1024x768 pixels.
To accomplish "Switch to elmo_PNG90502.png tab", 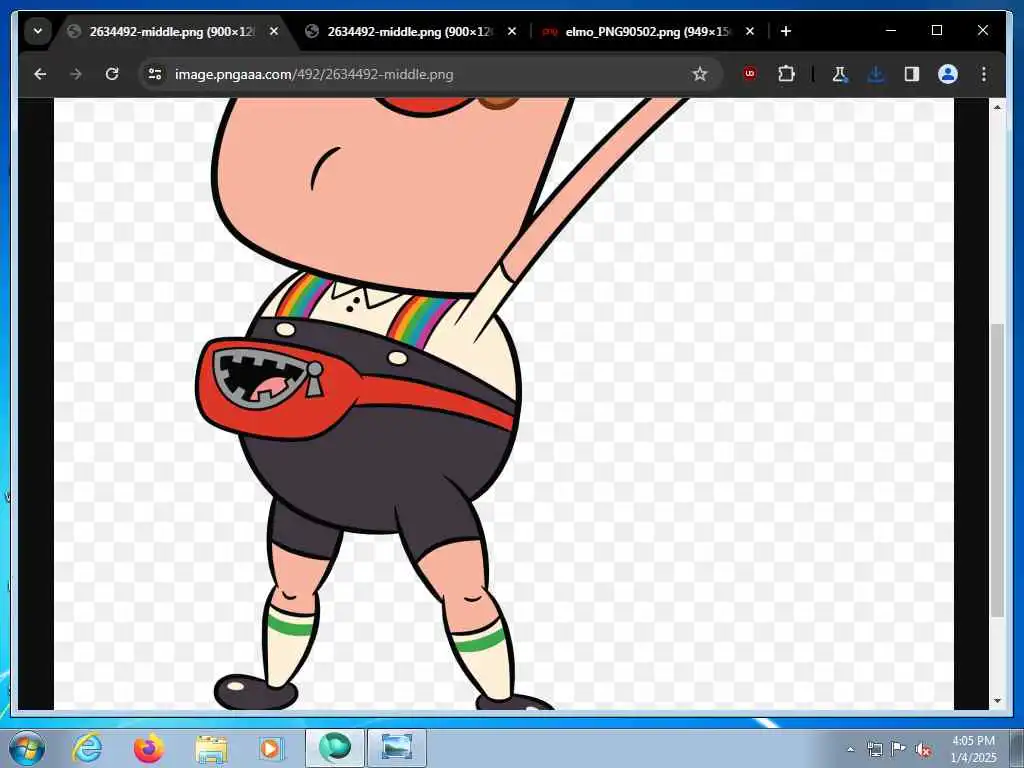I will 648,31.
